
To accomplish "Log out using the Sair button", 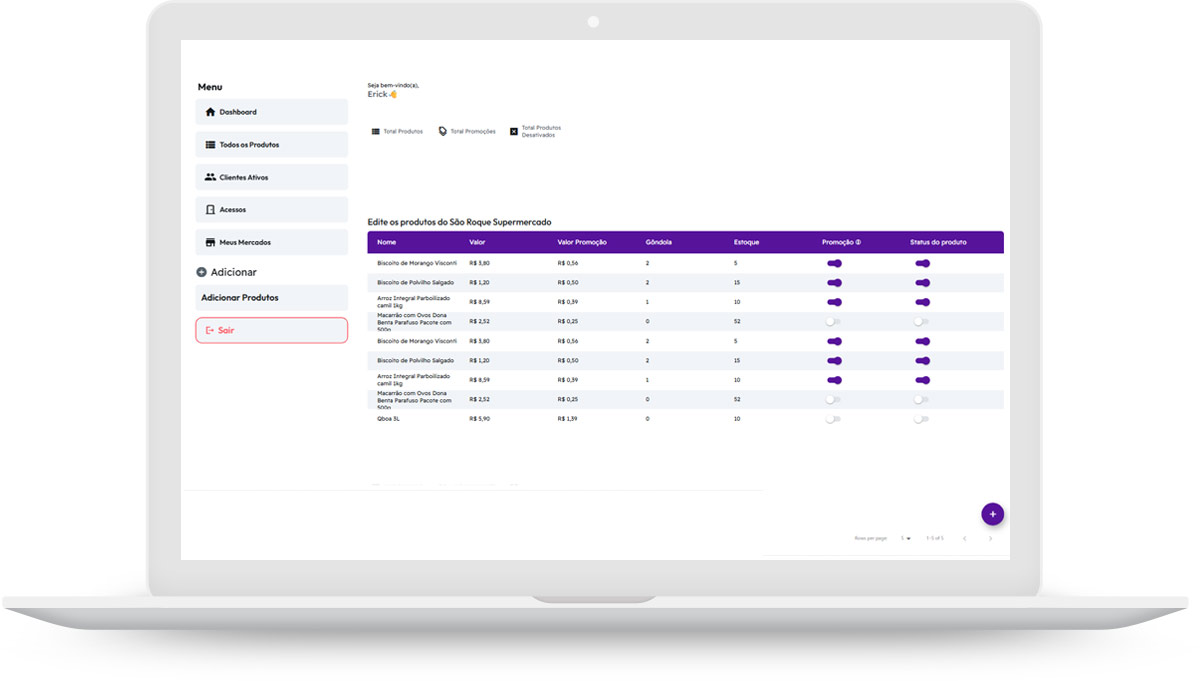I will (x=272, y=330).
